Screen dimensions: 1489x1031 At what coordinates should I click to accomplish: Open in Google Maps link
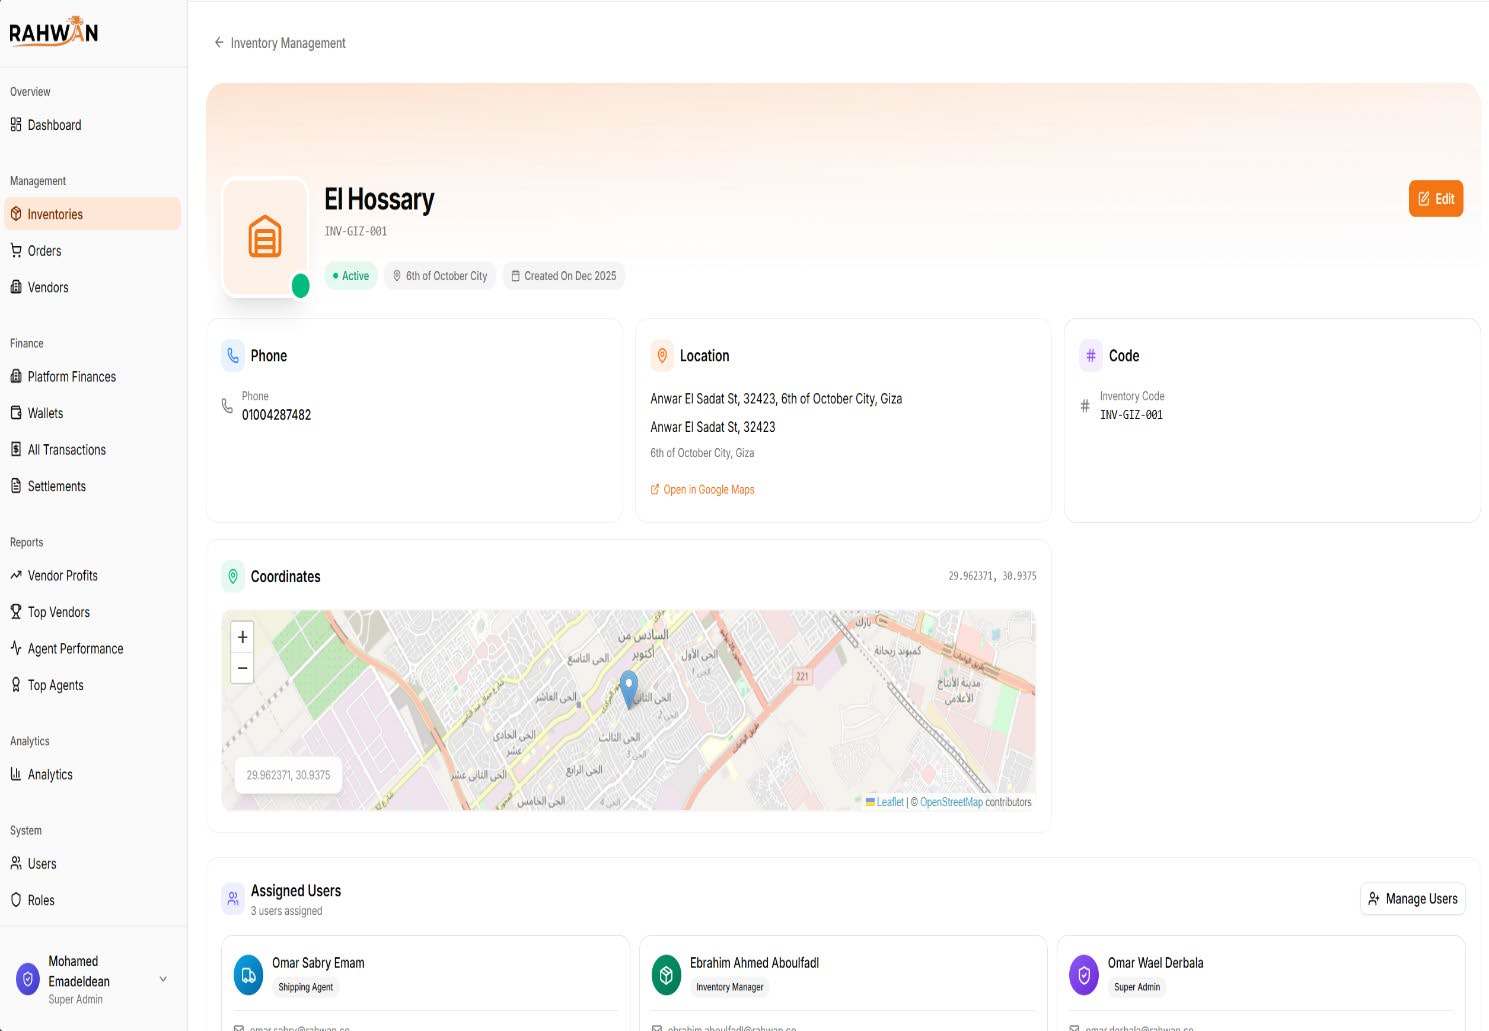[x=702, y=490]
